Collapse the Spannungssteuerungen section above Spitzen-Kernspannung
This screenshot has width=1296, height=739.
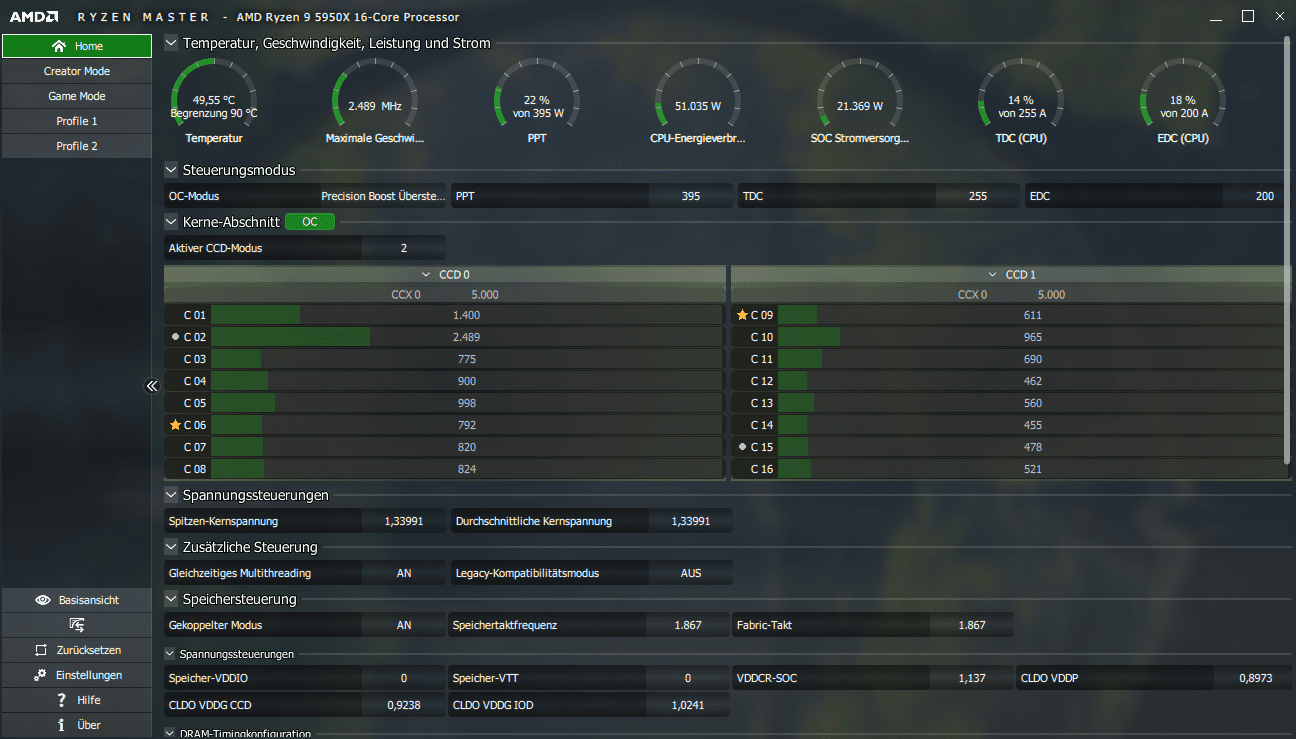click(x=171, y=495)
